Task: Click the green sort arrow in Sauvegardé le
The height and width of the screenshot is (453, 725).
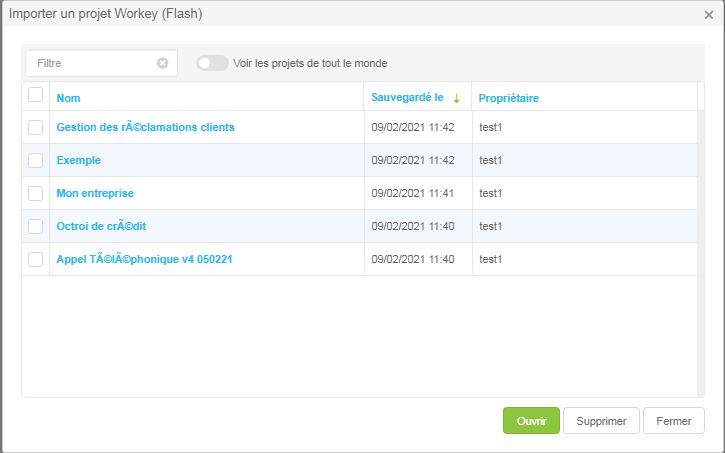Action: coord(456,98)
